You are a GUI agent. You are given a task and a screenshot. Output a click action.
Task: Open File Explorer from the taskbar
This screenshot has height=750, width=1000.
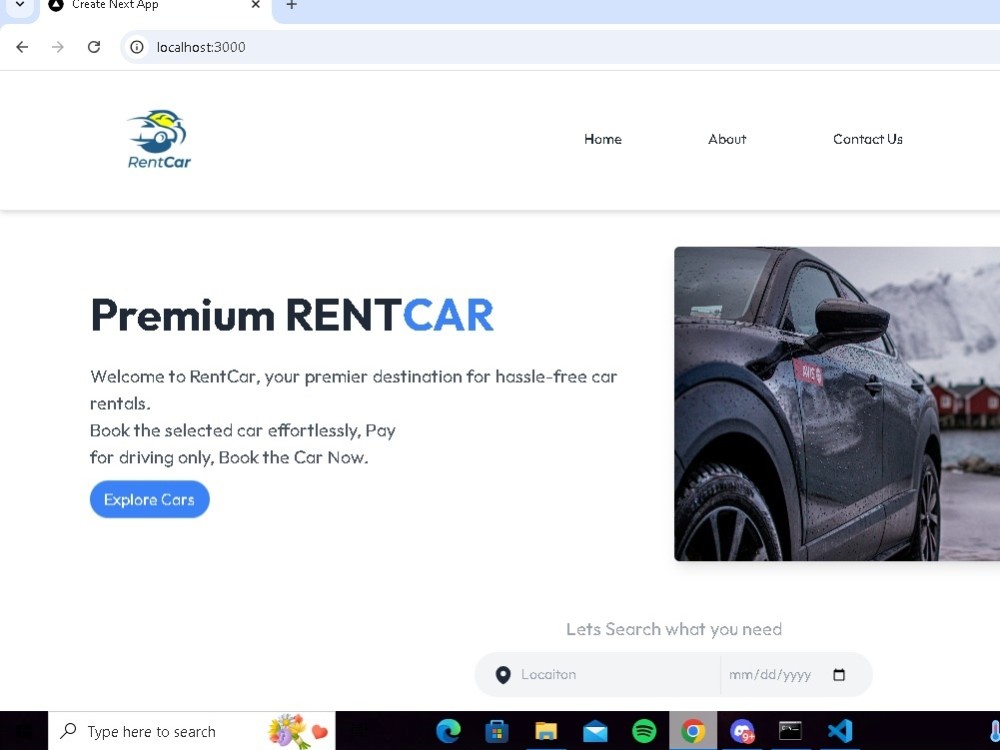(x=546, y=731)
